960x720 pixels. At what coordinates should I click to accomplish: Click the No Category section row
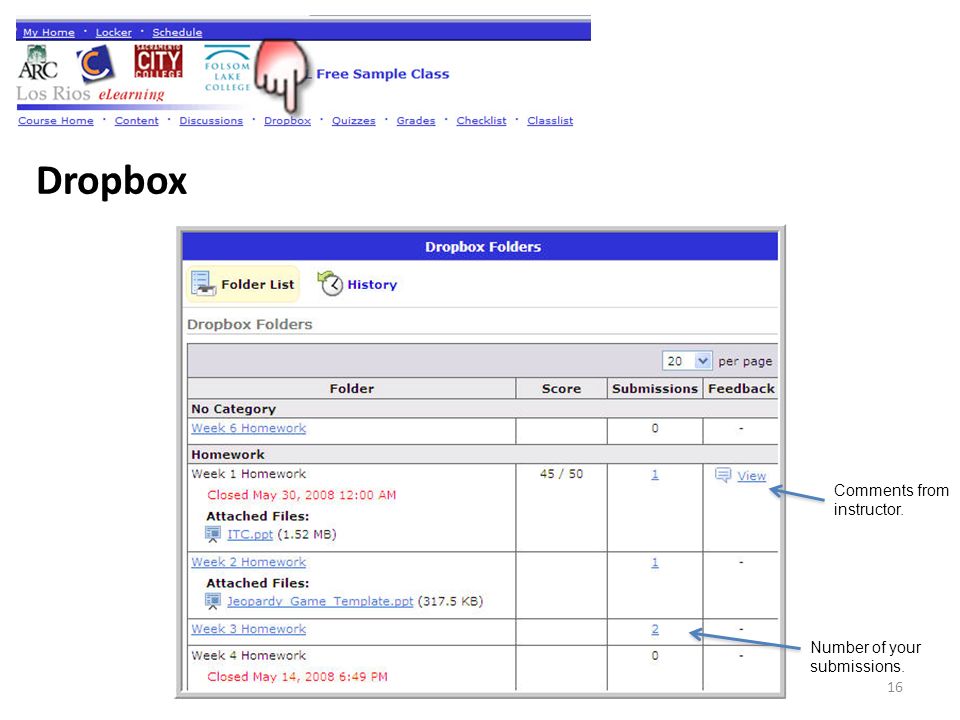coord(483,409)
